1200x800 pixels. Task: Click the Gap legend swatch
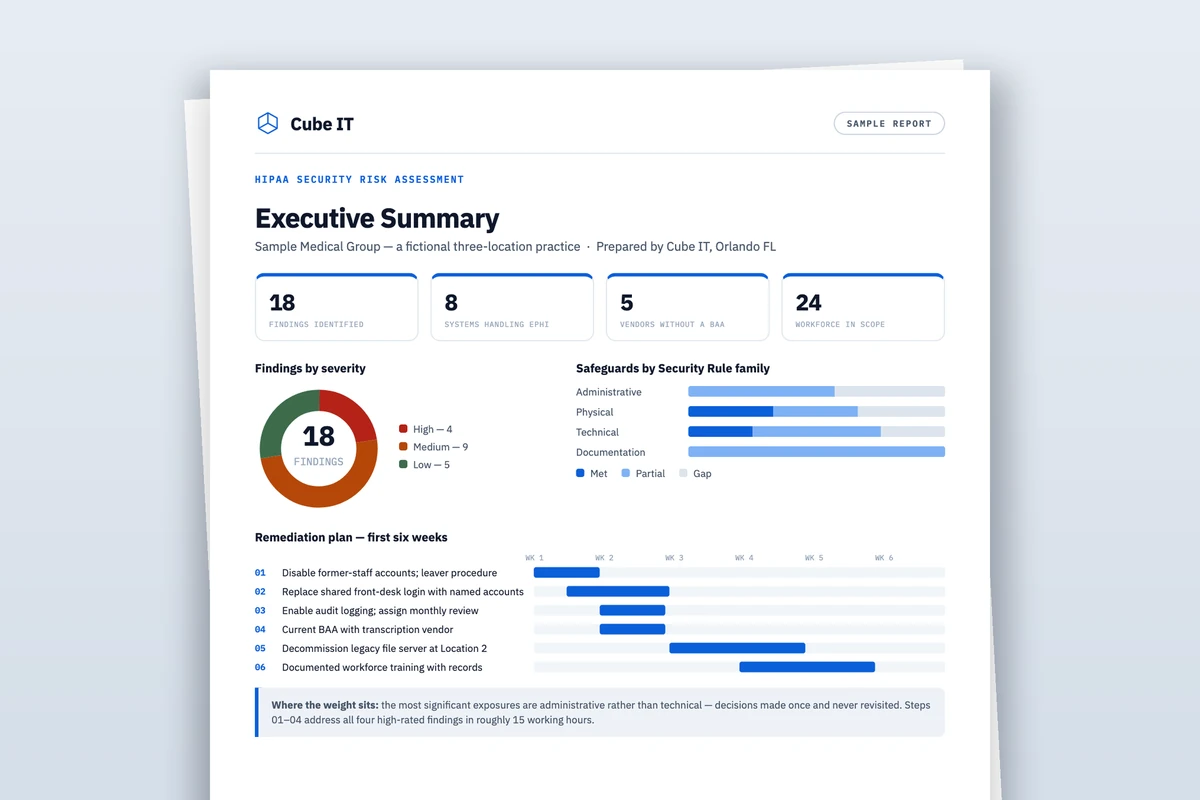pyautogui.click(x=683, y=473)
